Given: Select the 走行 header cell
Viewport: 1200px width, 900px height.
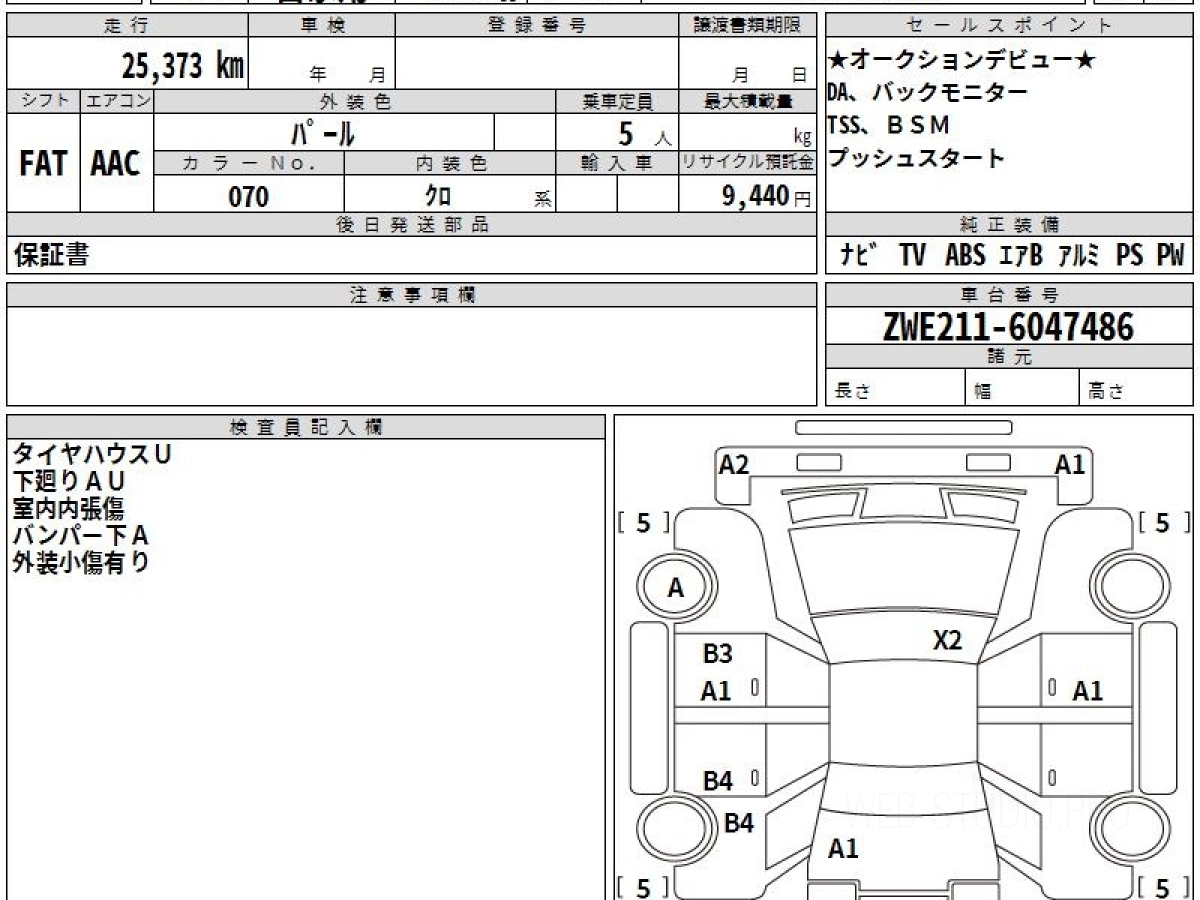Looking at the screenshot, I should coord(127,26).
